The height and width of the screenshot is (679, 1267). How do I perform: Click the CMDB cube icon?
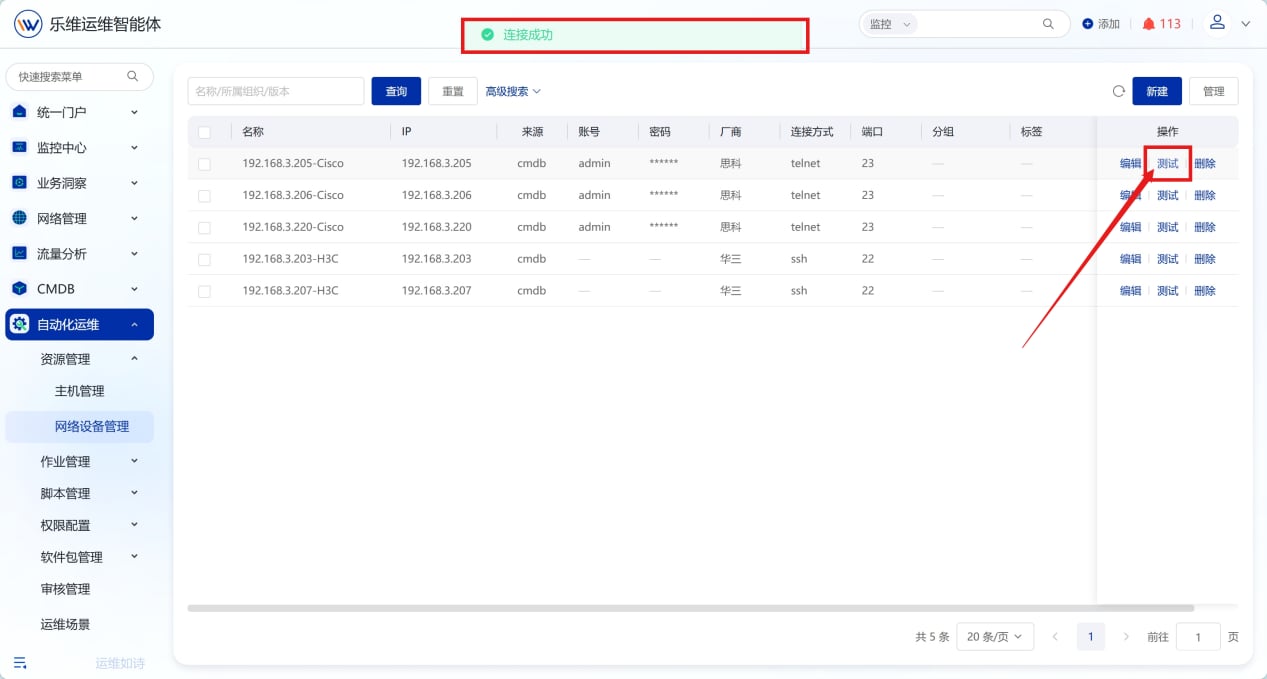pos(19,289)
